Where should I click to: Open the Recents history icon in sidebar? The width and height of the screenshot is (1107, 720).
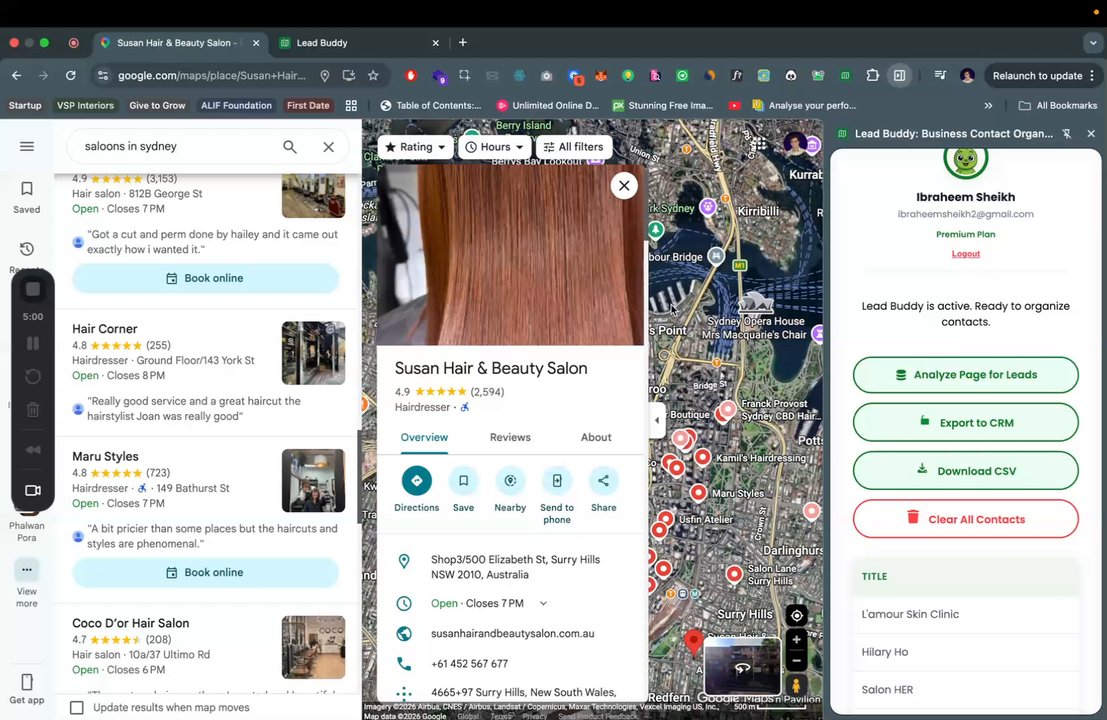click(27, 249)
